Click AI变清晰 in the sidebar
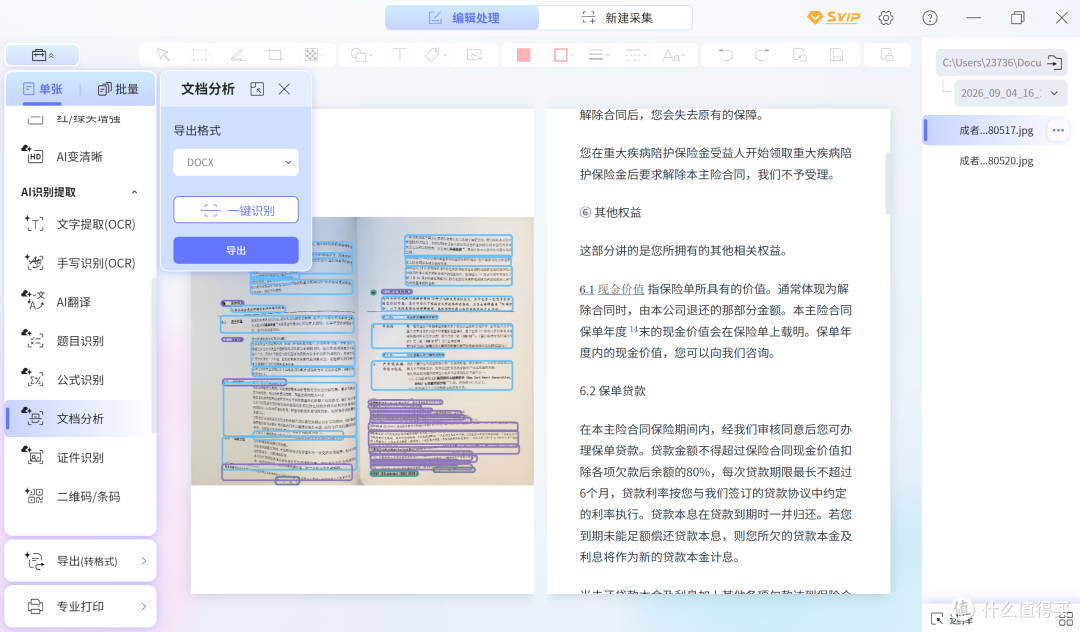This screenshot has height=632, width=1080. point(80,156)
